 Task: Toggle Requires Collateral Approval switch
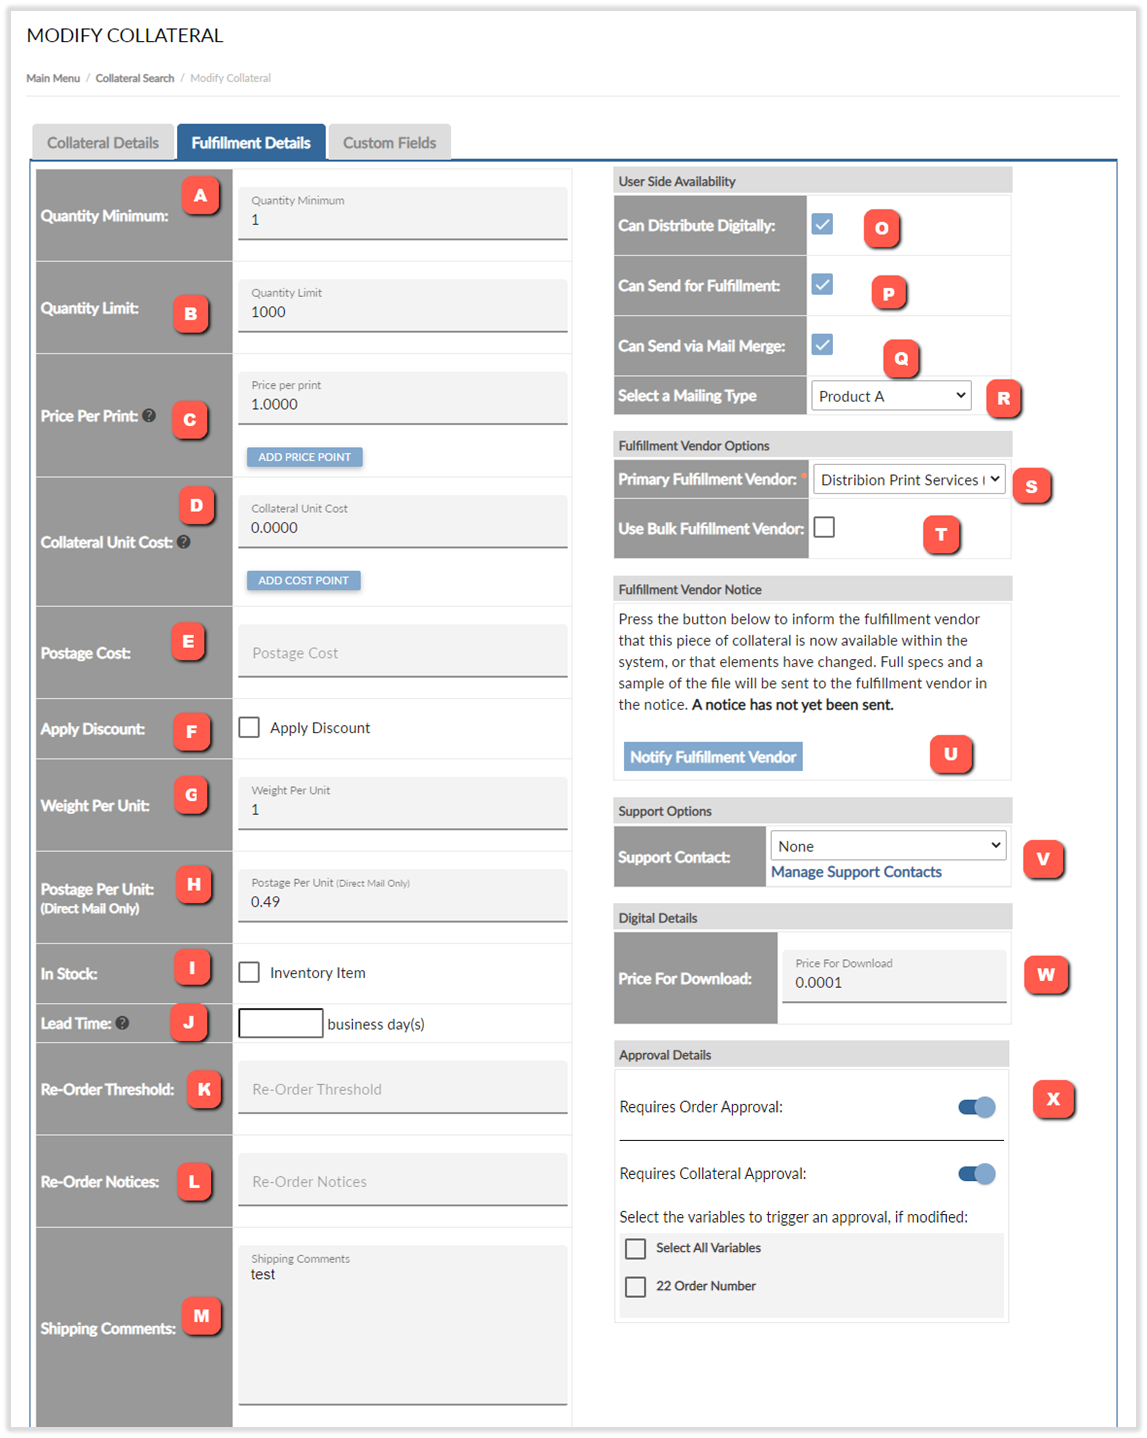pos(977,1174)
